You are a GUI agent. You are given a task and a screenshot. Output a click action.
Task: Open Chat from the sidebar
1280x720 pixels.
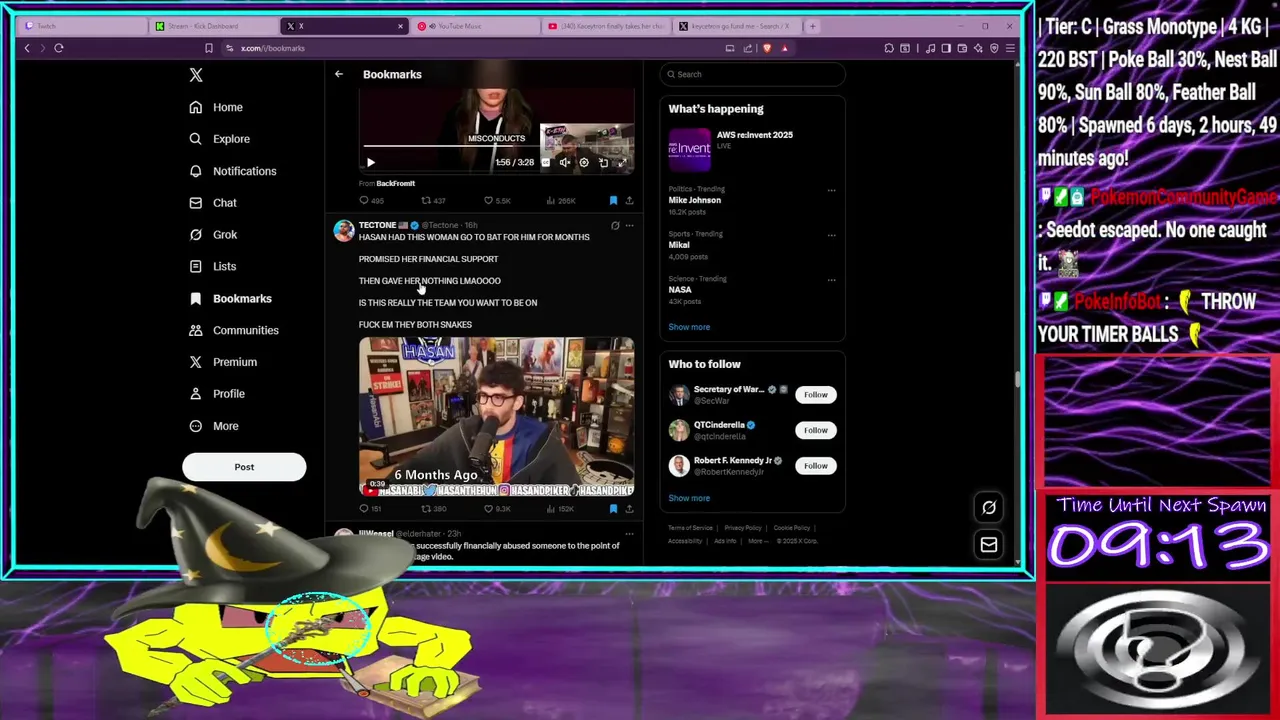tap(213, 203)
